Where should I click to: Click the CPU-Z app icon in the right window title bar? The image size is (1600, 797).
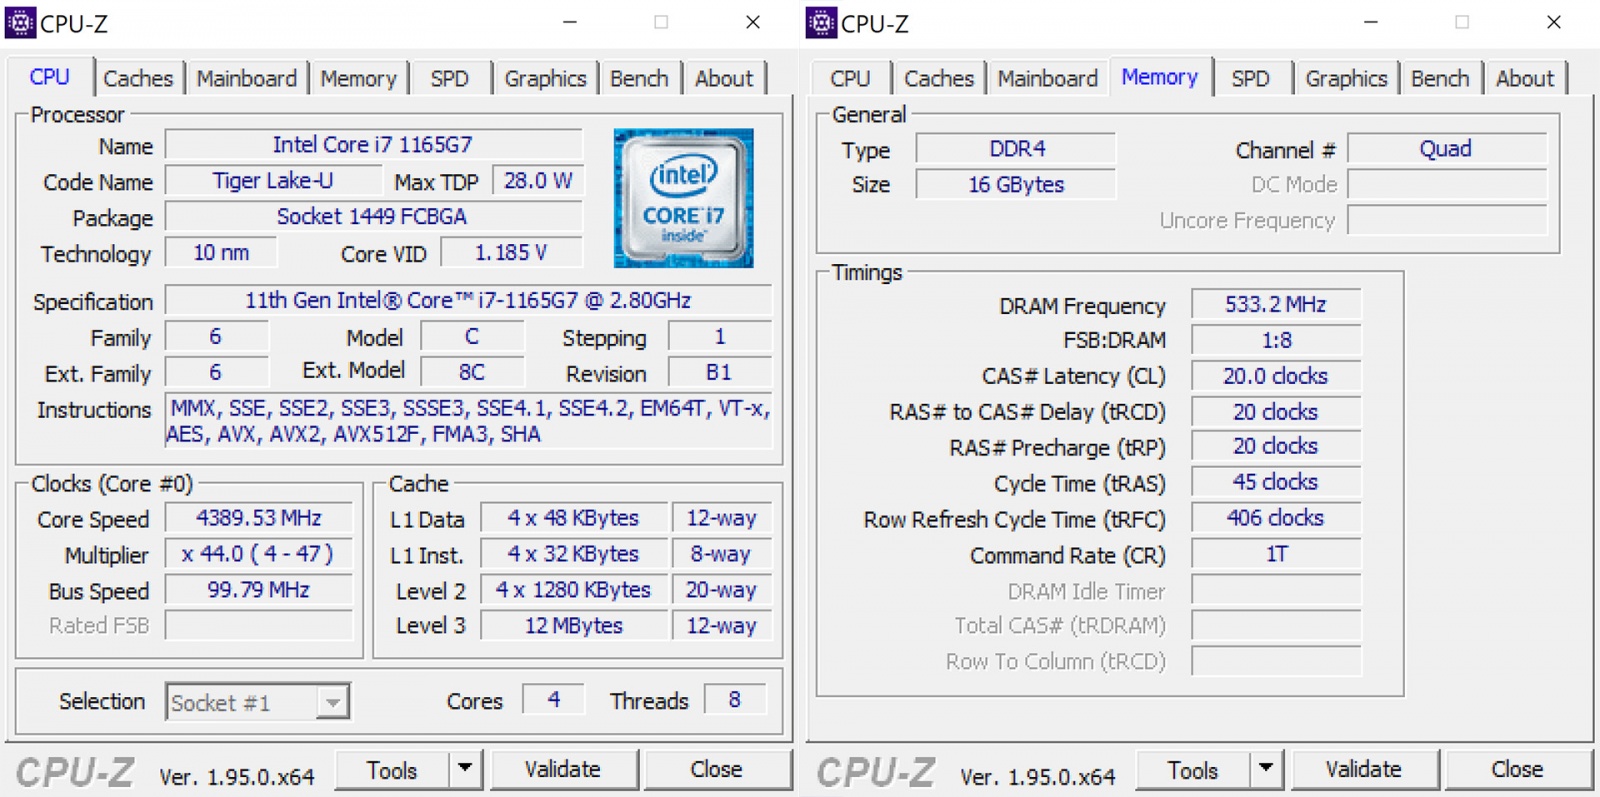tap(821, 22)
